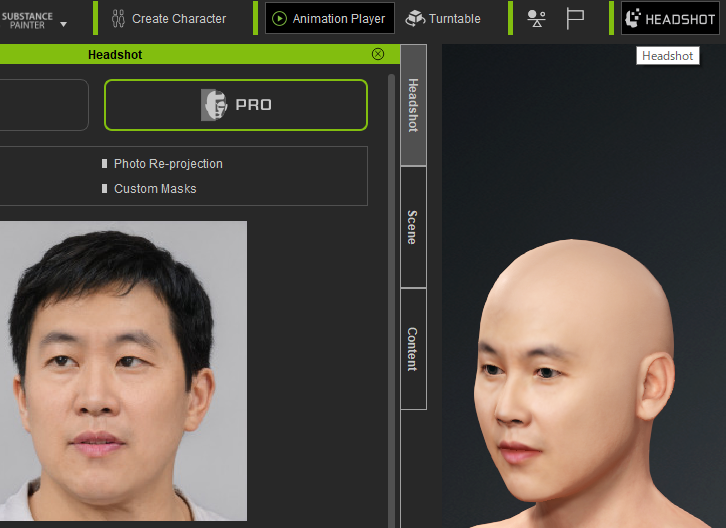Open the Content side tab
This screenshot has width=726, height=528.
point(413,349)
